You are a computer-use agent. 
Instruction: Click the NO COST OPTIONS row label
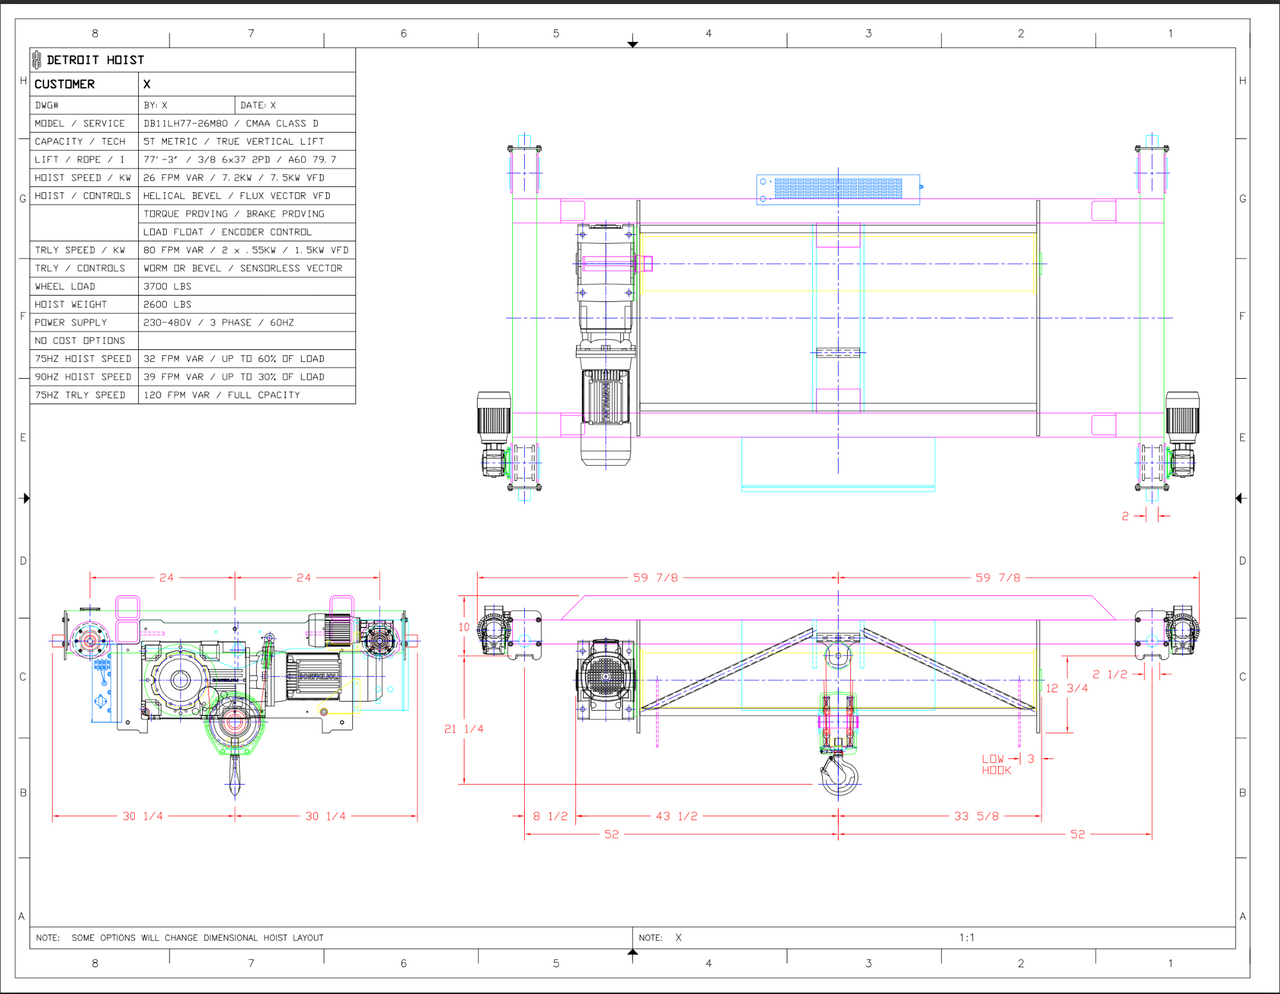(x=80, y=341)
